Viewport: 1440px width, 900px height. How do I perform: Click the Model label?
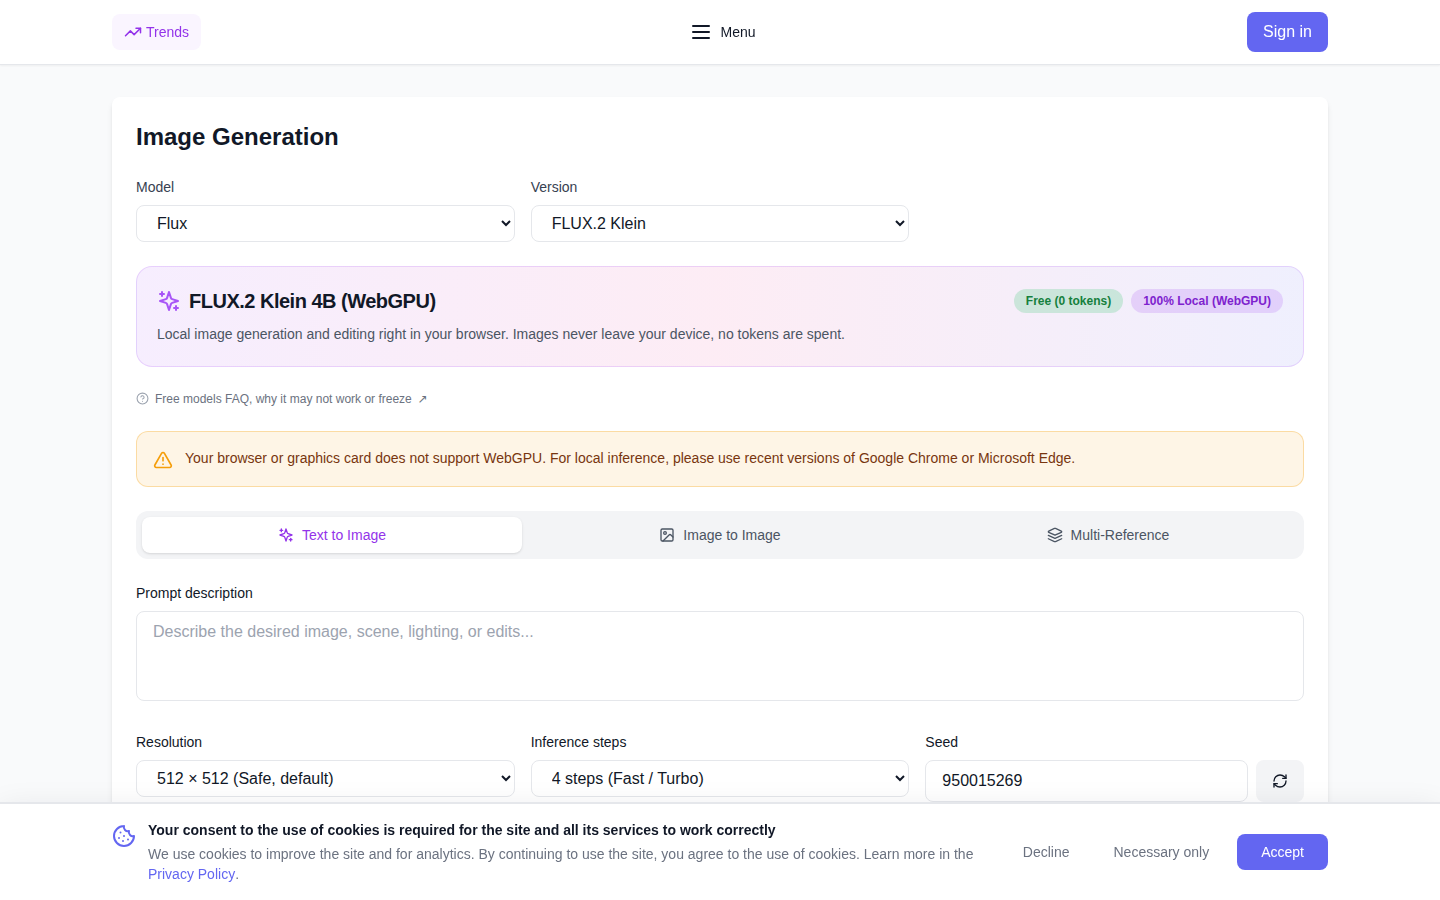click(x=155, y=187)
